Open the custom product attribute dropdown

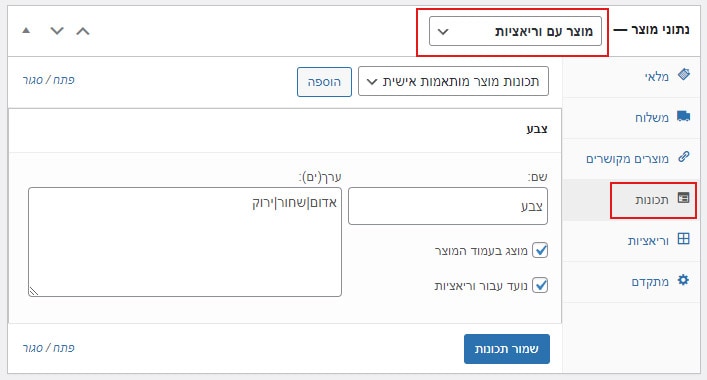(453, 81)
